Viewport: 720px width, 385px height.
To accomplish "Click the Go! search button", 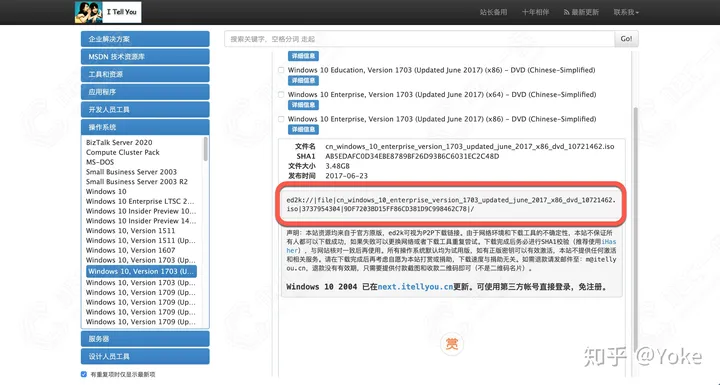I will click(x=626, y=39).
